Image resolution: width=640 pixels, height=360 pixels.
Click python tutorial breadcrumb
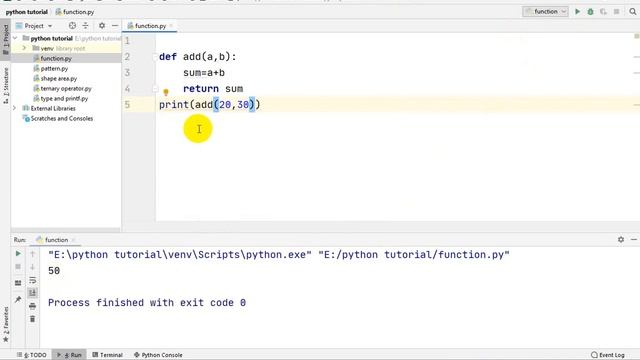(x=27, y=12)
